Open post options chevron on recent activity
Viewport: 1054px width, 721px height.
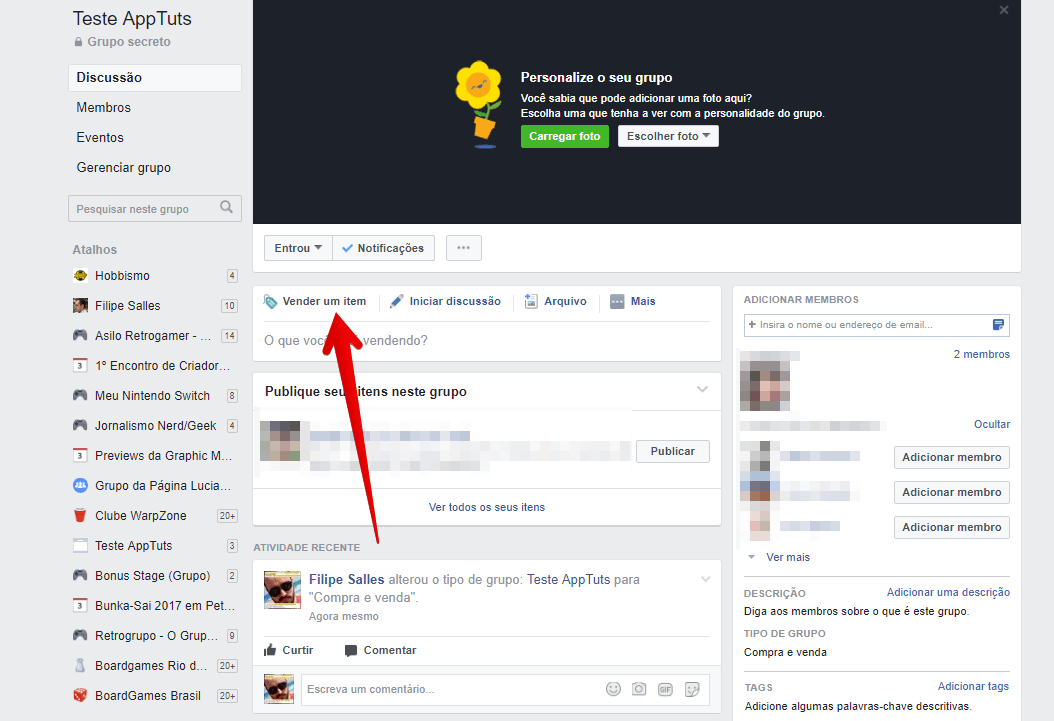click(705, 579)
